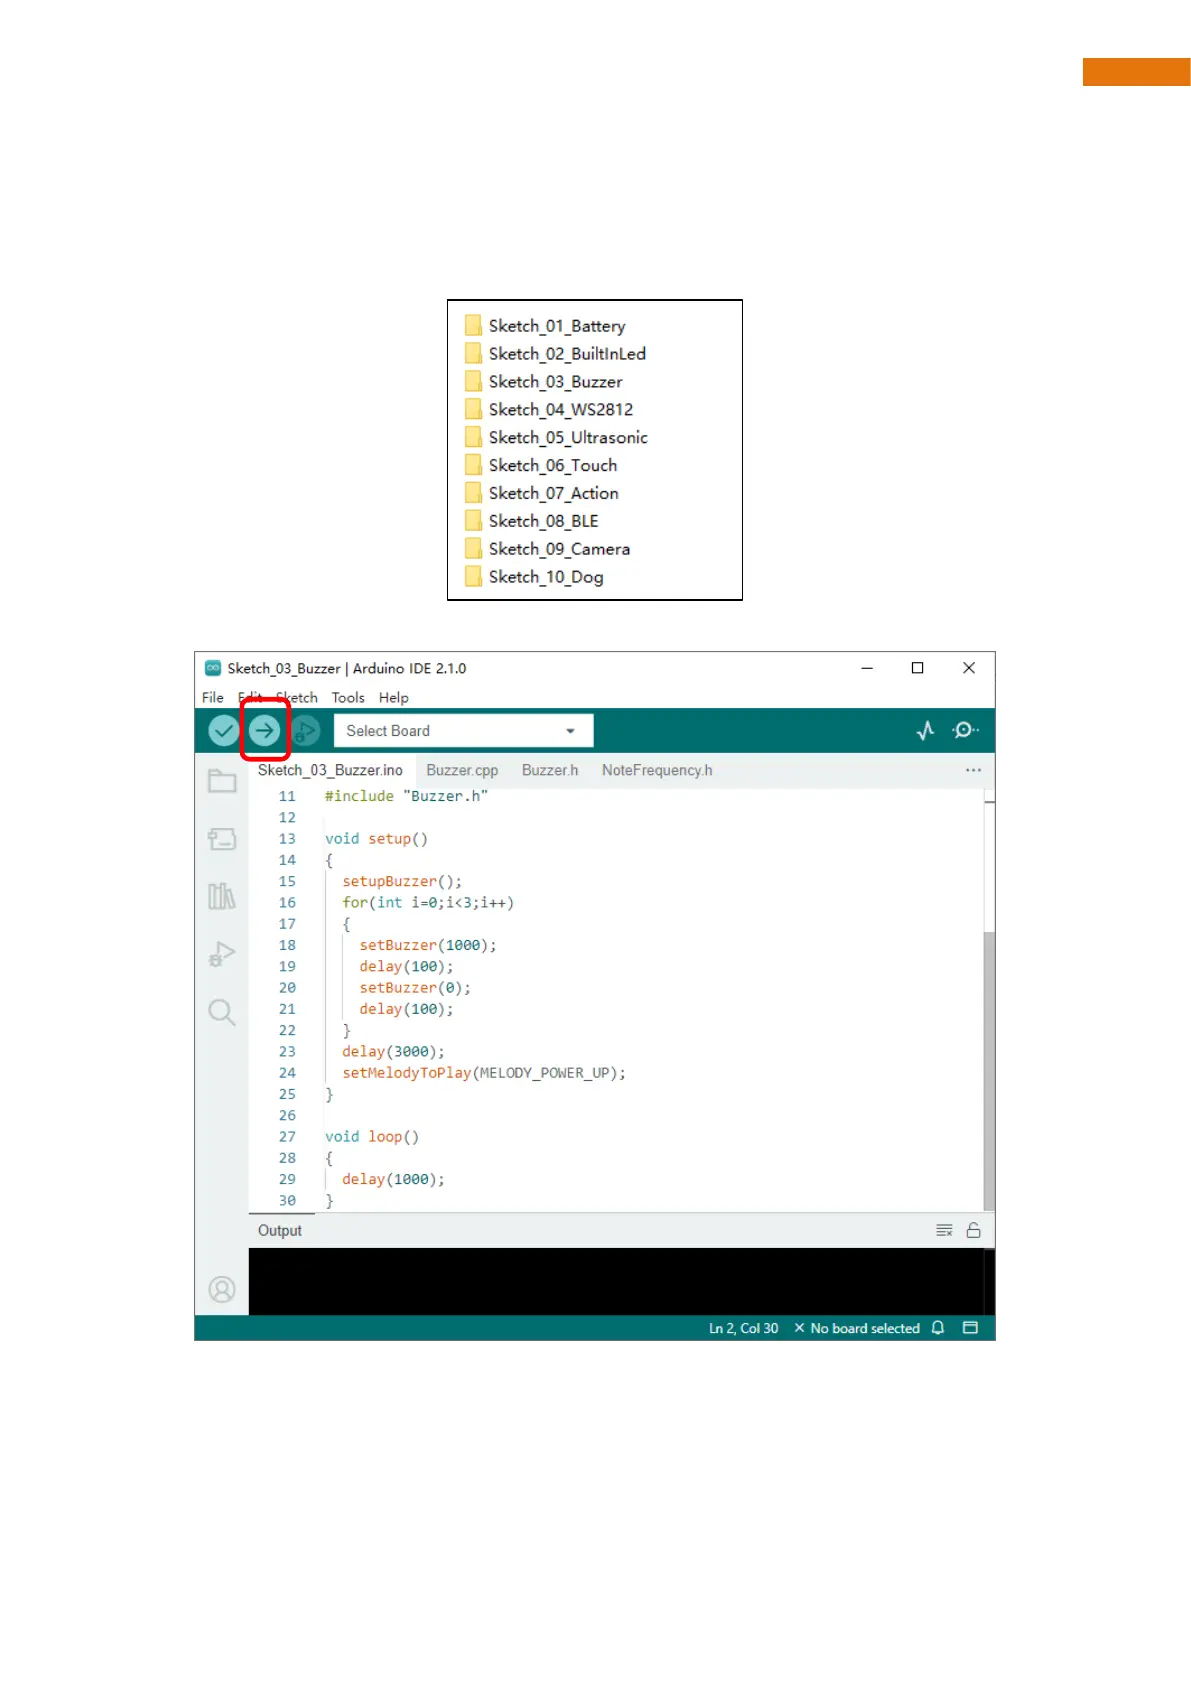Open the Help menu
The width and height of the screenshot is (1191, 1684).
[x=394, y=698]
